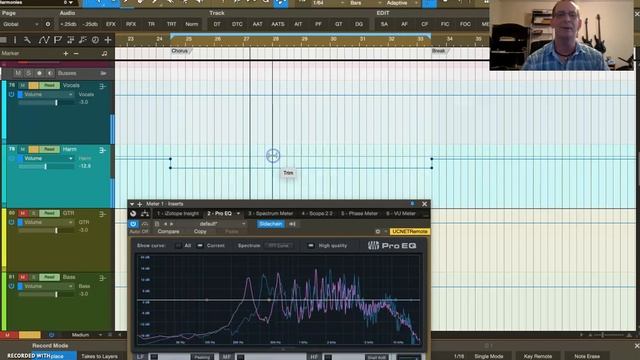The image size is (640, 360).
Task: Click the Copy button in Pro EQ
Action: pyautogui.click(x=200, y=232)
